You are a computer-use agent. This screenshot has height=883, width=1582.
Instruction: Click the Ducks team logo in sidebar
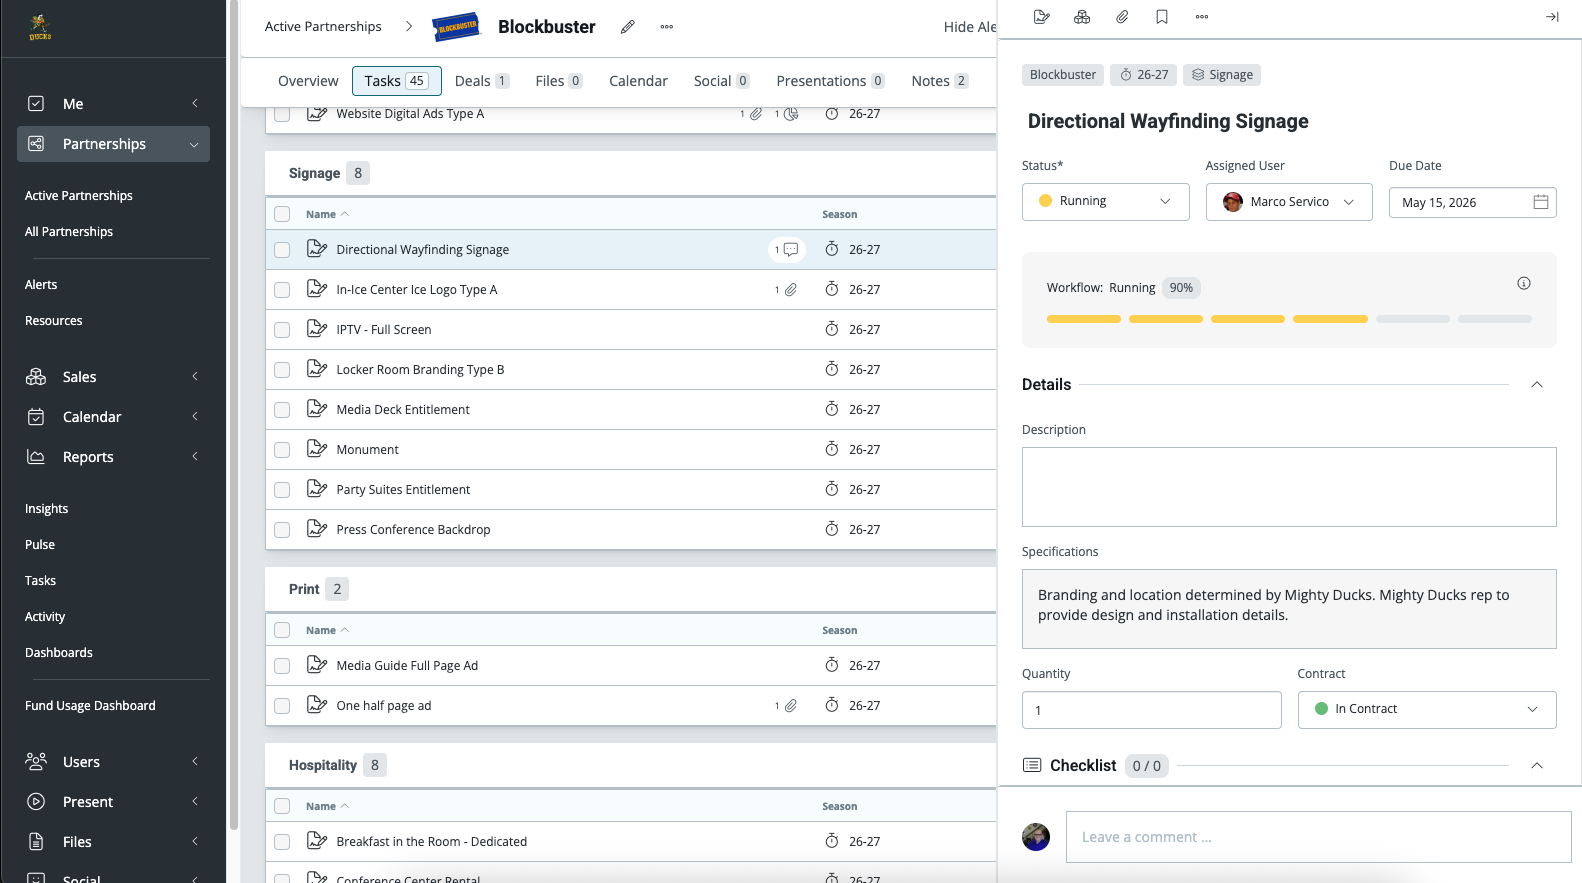tap(40, 27)
